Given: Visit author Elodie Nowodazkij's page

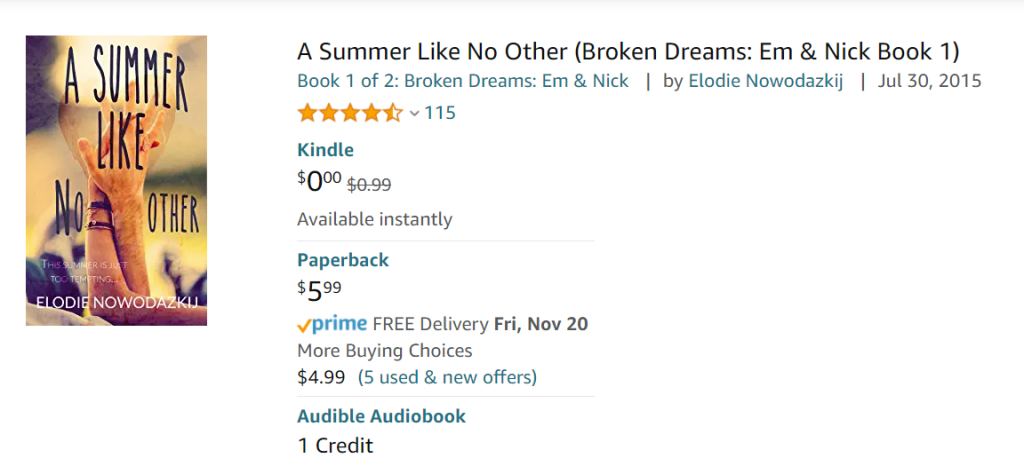Looking at the screenshot, I should pyautogui.click(x=766, y=81).
